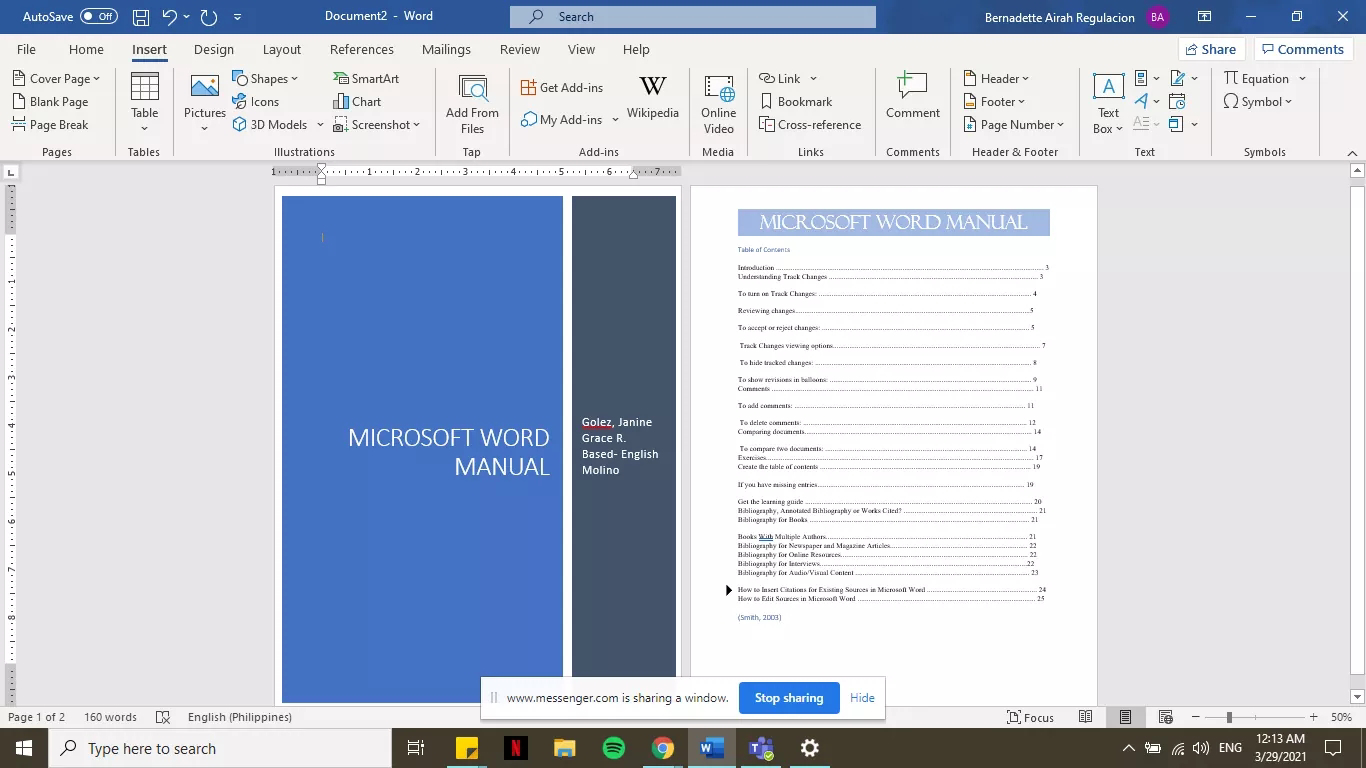Insert a Cross-reference
This screenshot has height=768, width=1366.
[810, 124]
